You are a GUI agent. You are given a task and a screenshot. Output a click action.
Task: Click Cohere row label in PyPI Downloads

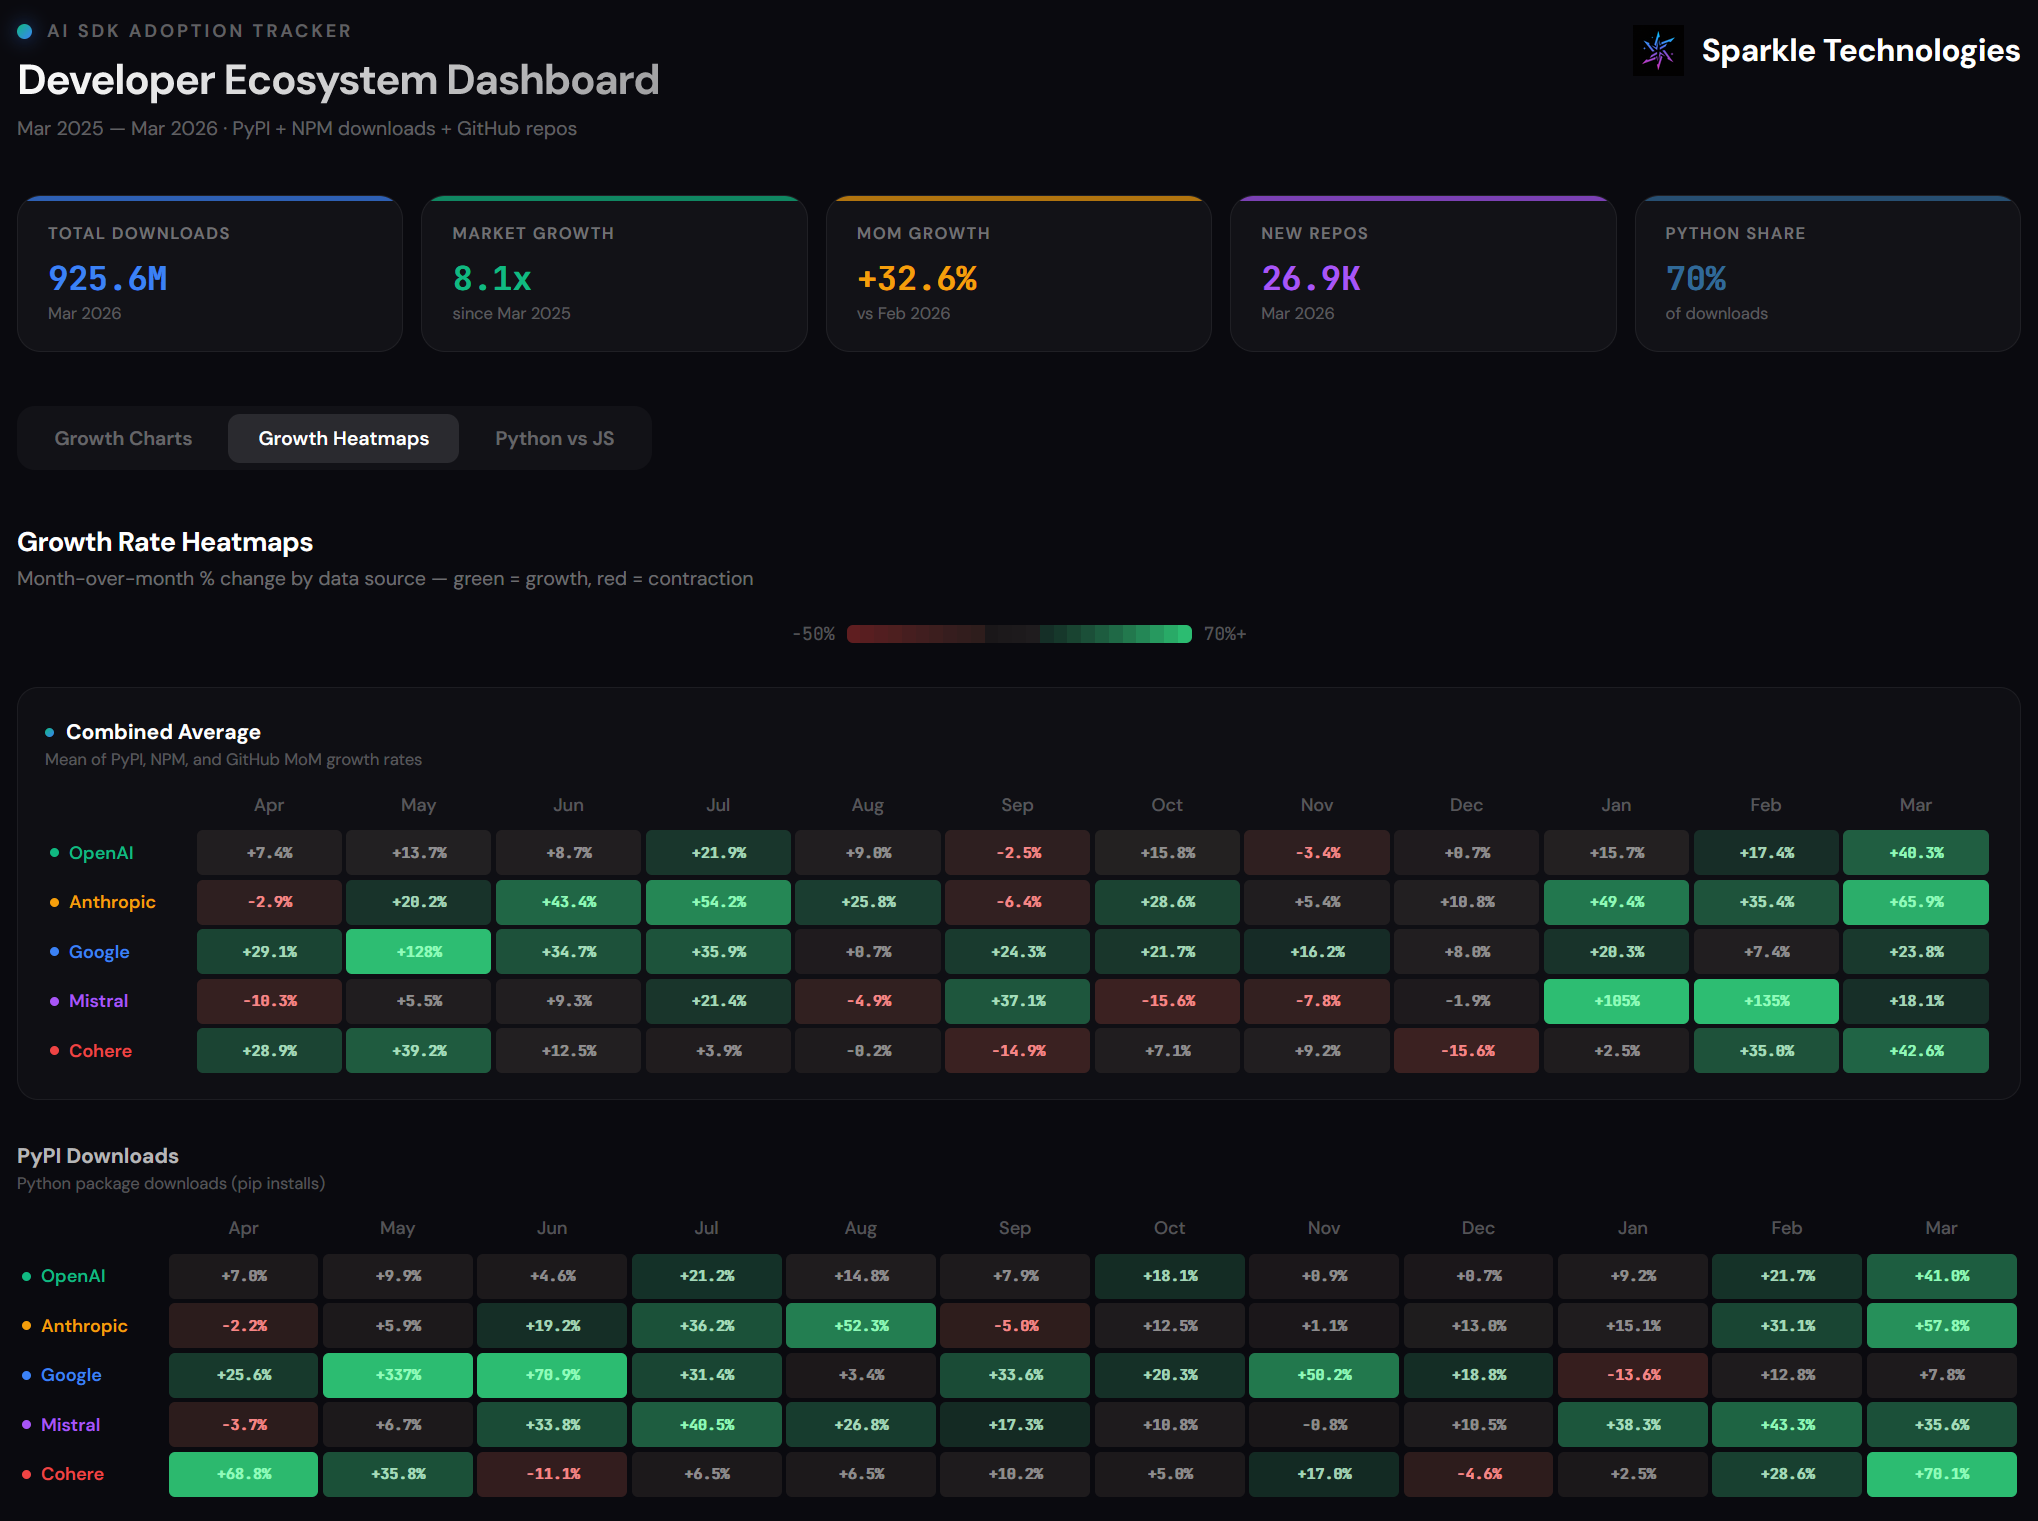72,1474
